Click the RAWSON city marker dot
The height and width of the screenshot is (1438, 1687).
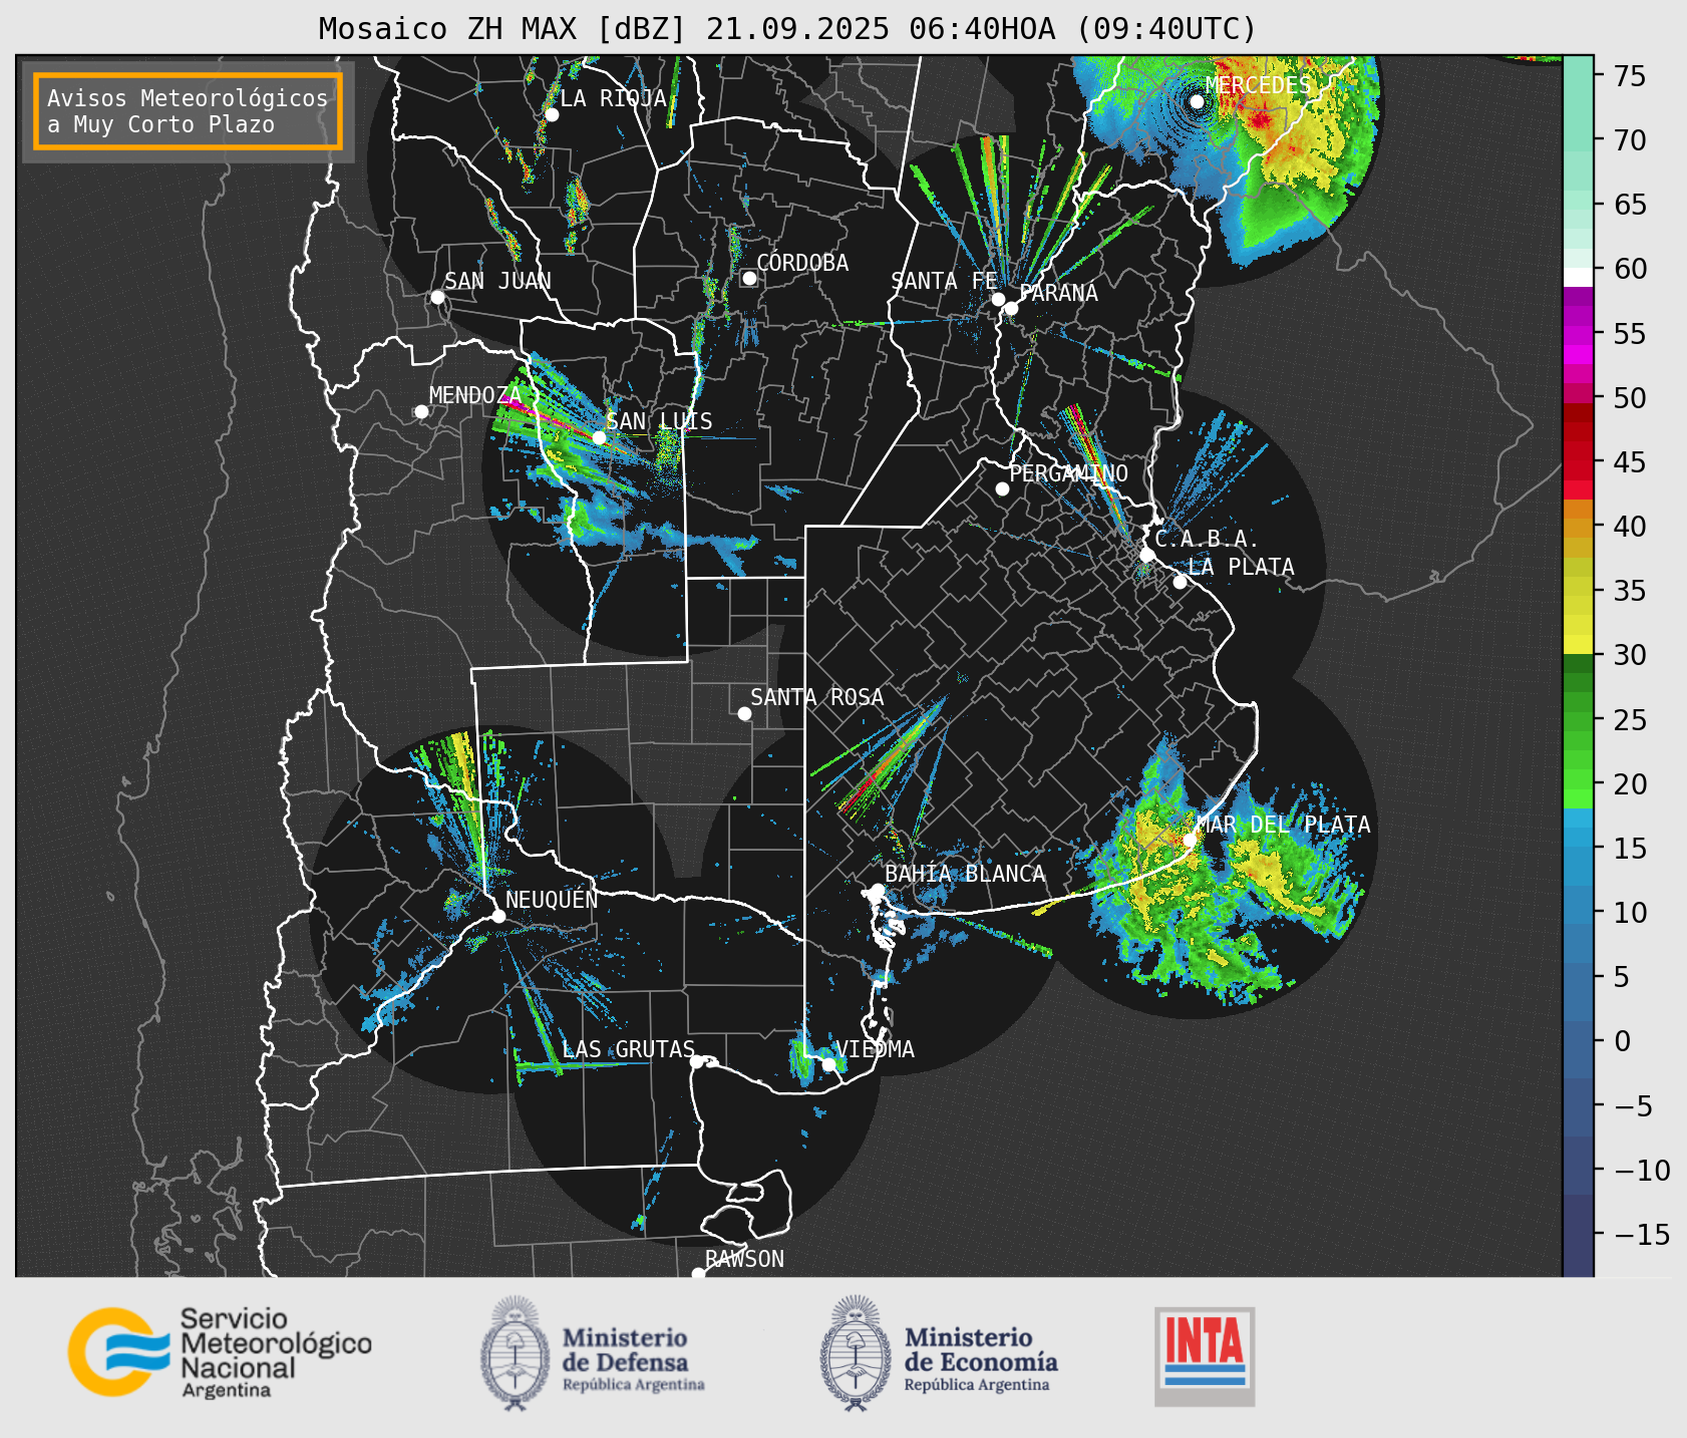click(x=698, y=1274)
